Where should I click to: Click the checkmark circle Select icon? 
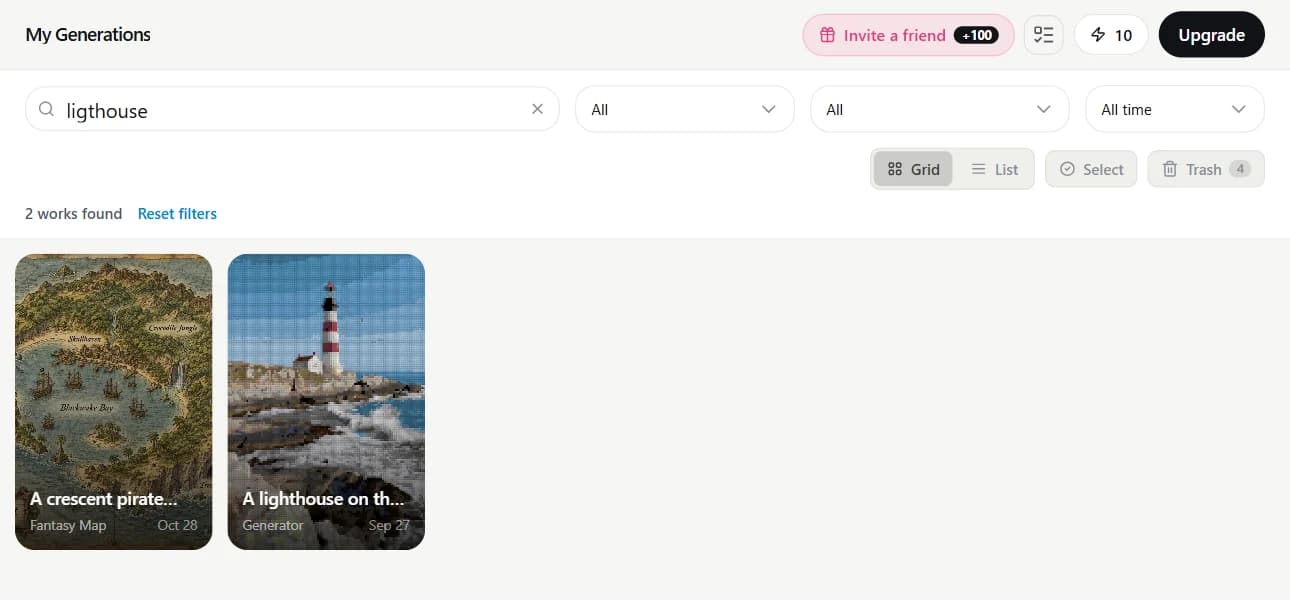click(1067, 169)
